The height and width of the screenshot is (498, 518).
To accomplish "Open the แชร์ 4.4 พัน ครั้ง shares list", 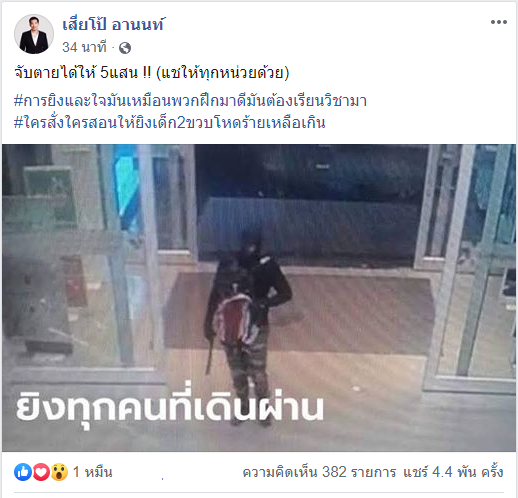I will [453, 472].
